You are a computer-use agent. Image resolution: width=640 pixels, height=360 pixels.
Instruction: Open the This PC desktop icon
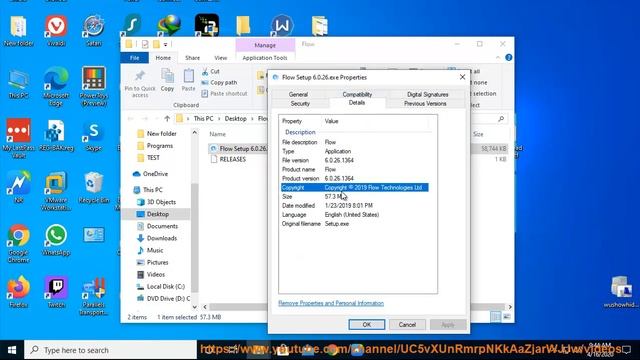tap(18, 84)
